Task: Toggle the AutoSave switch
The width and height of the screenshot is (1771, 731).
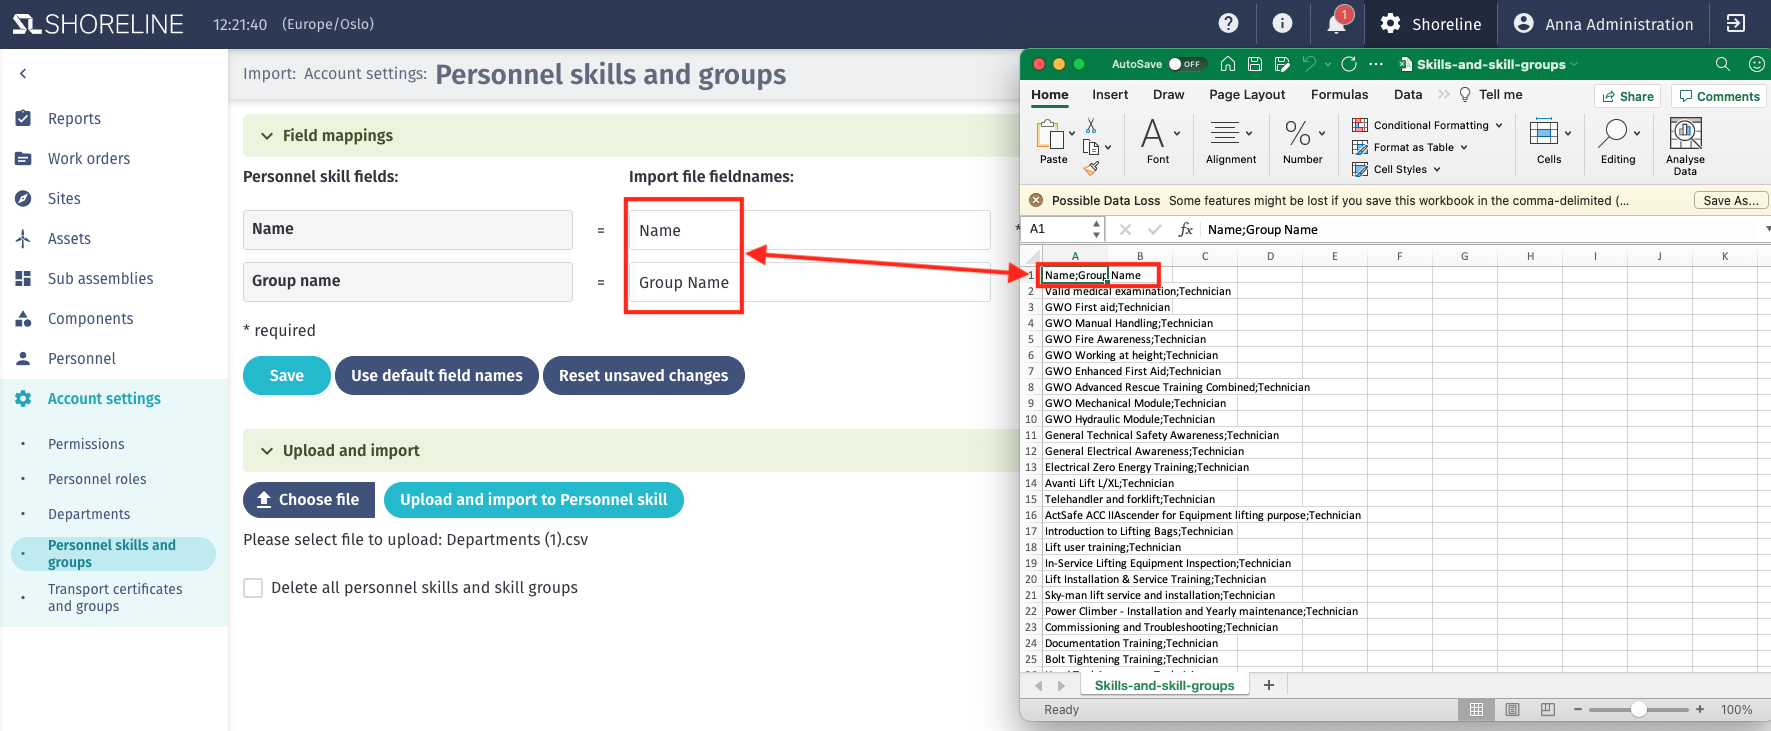Action: tap(1185, 64)
